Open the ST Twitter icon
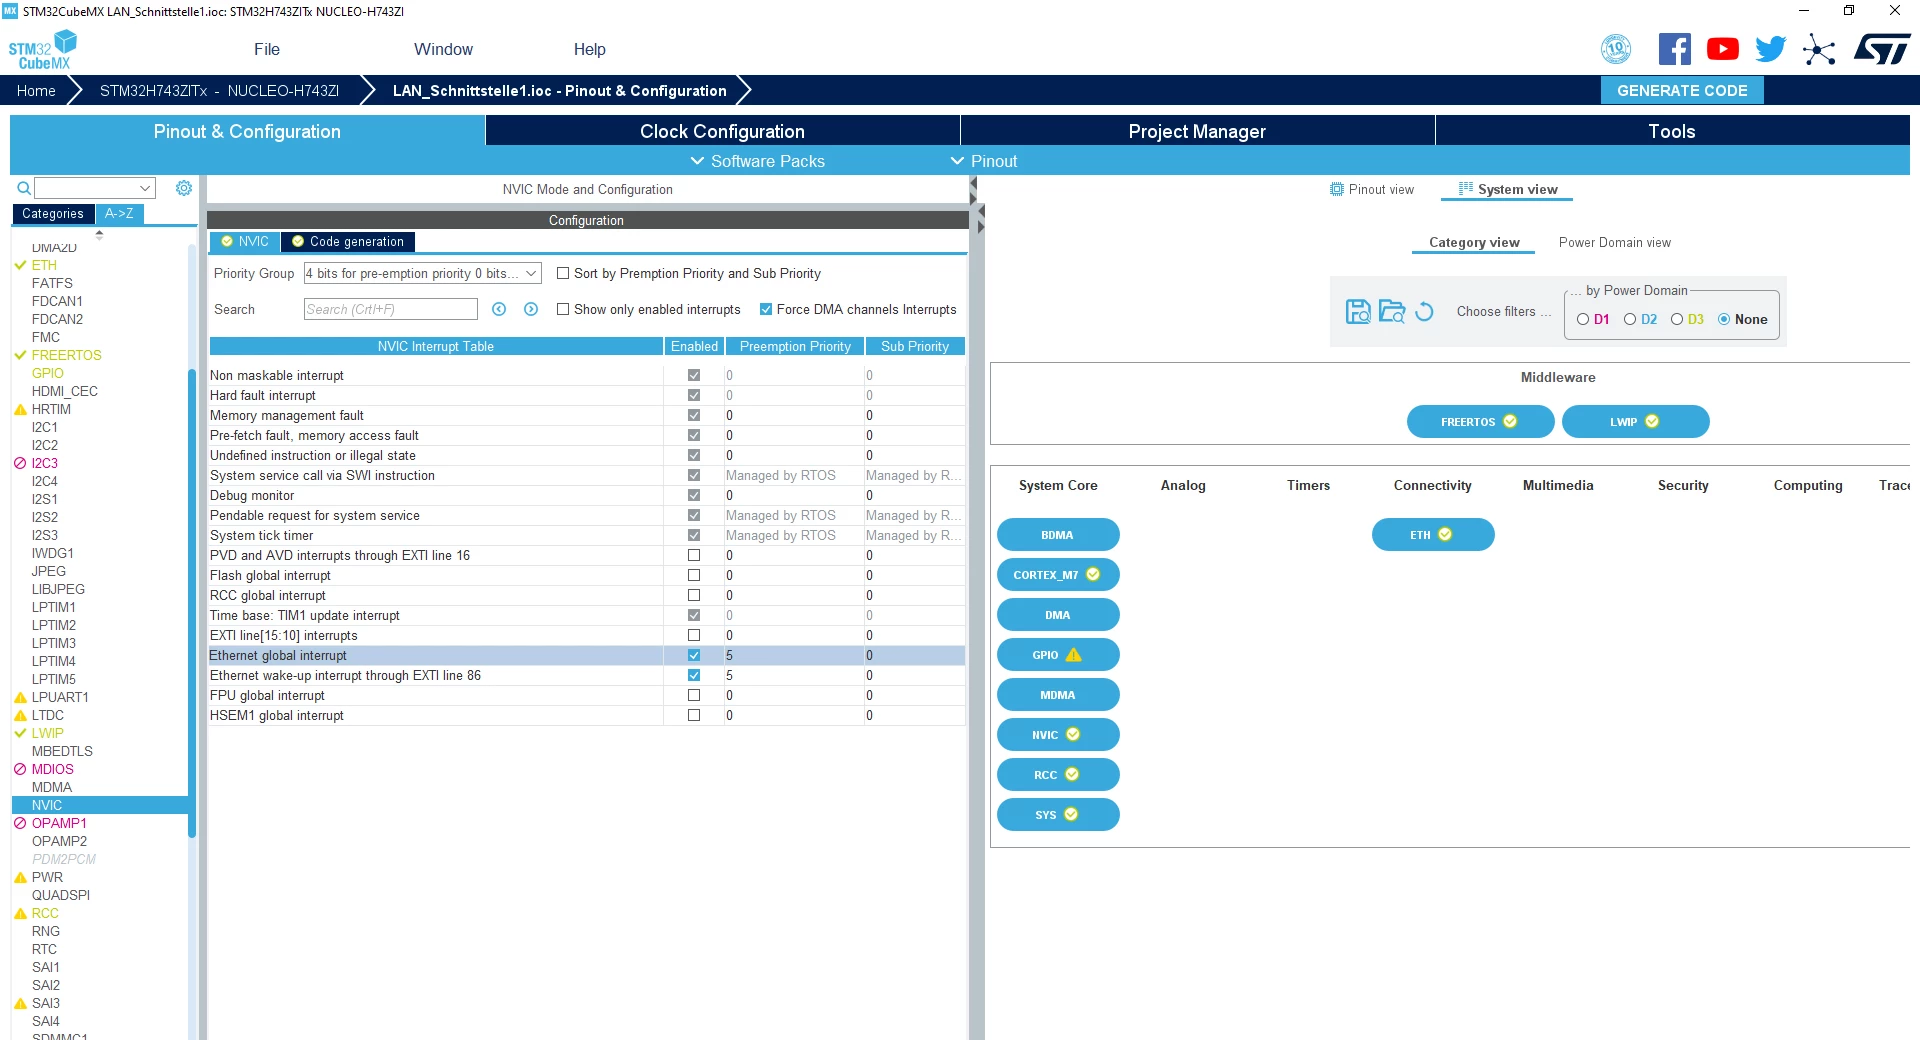This screenshot has height=1040, width=1920. tap(1770, 49)
